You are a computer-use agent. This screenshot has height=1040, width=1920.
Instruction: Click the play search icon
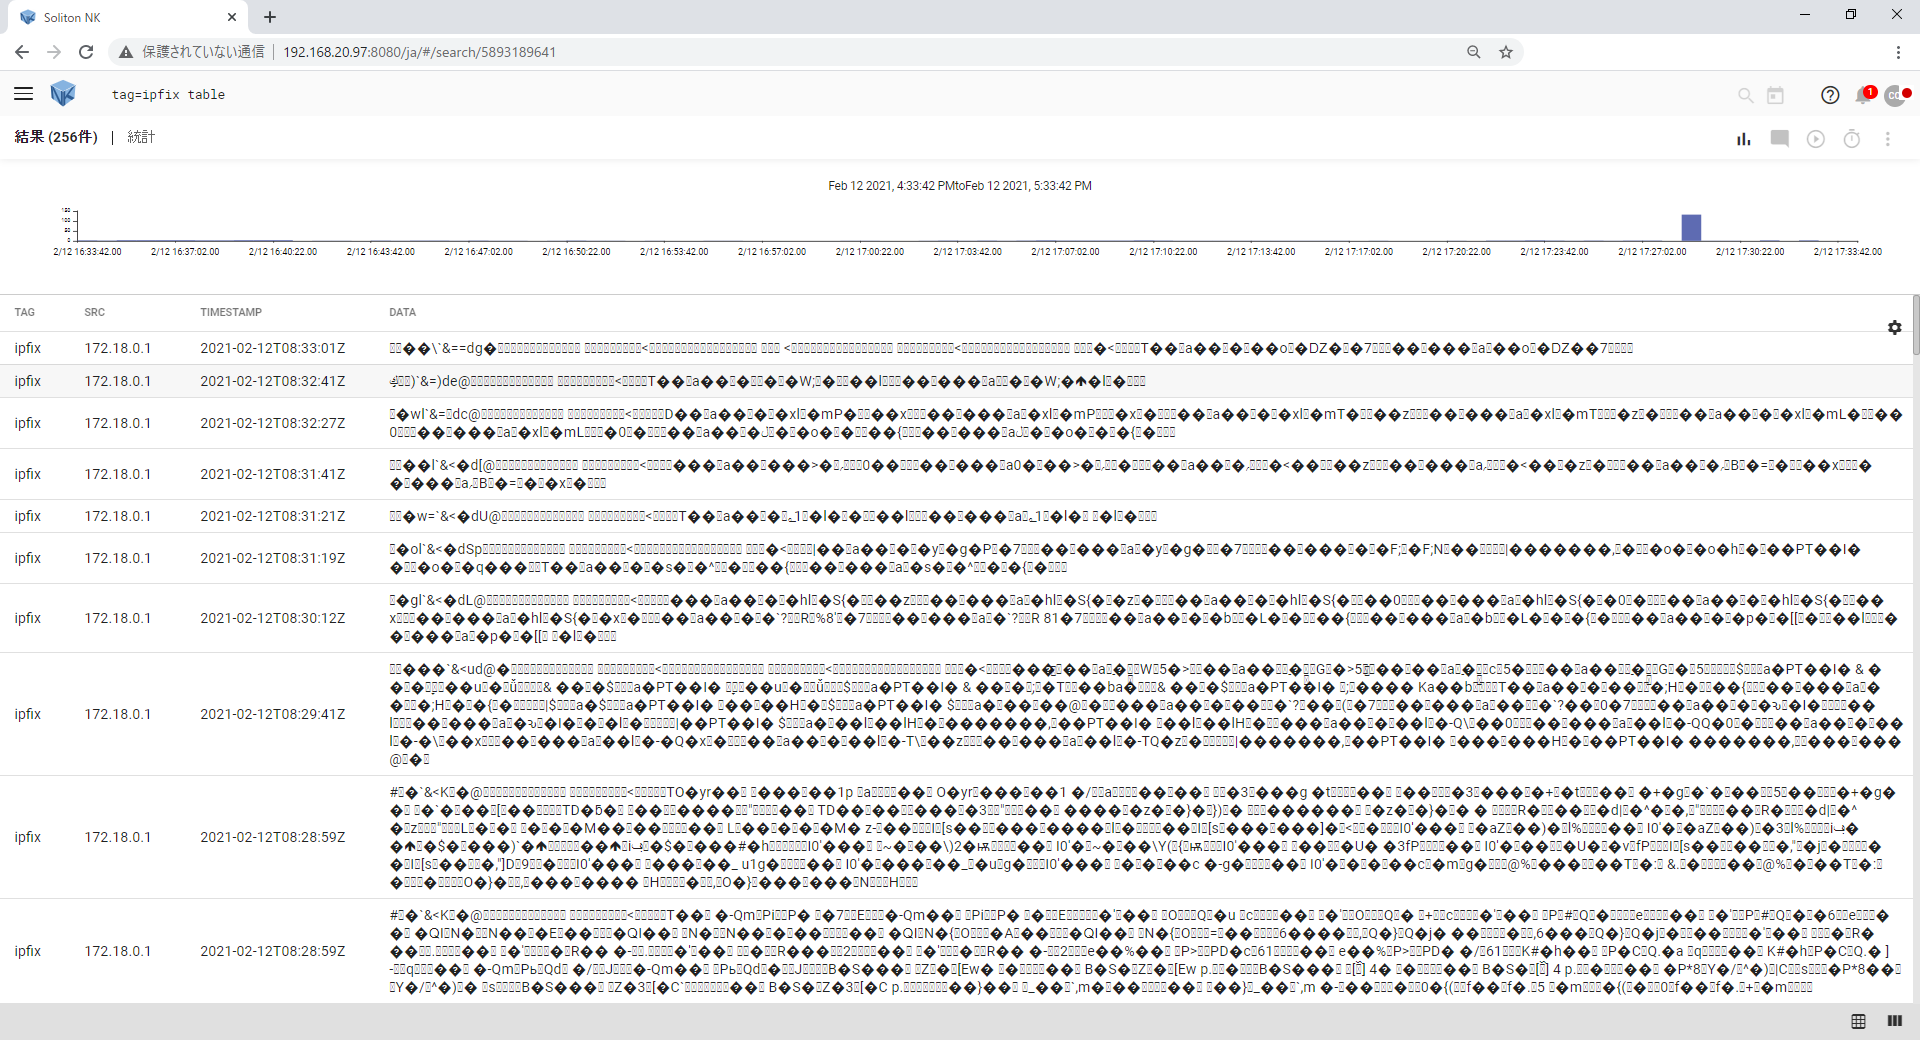(1816, 138)
